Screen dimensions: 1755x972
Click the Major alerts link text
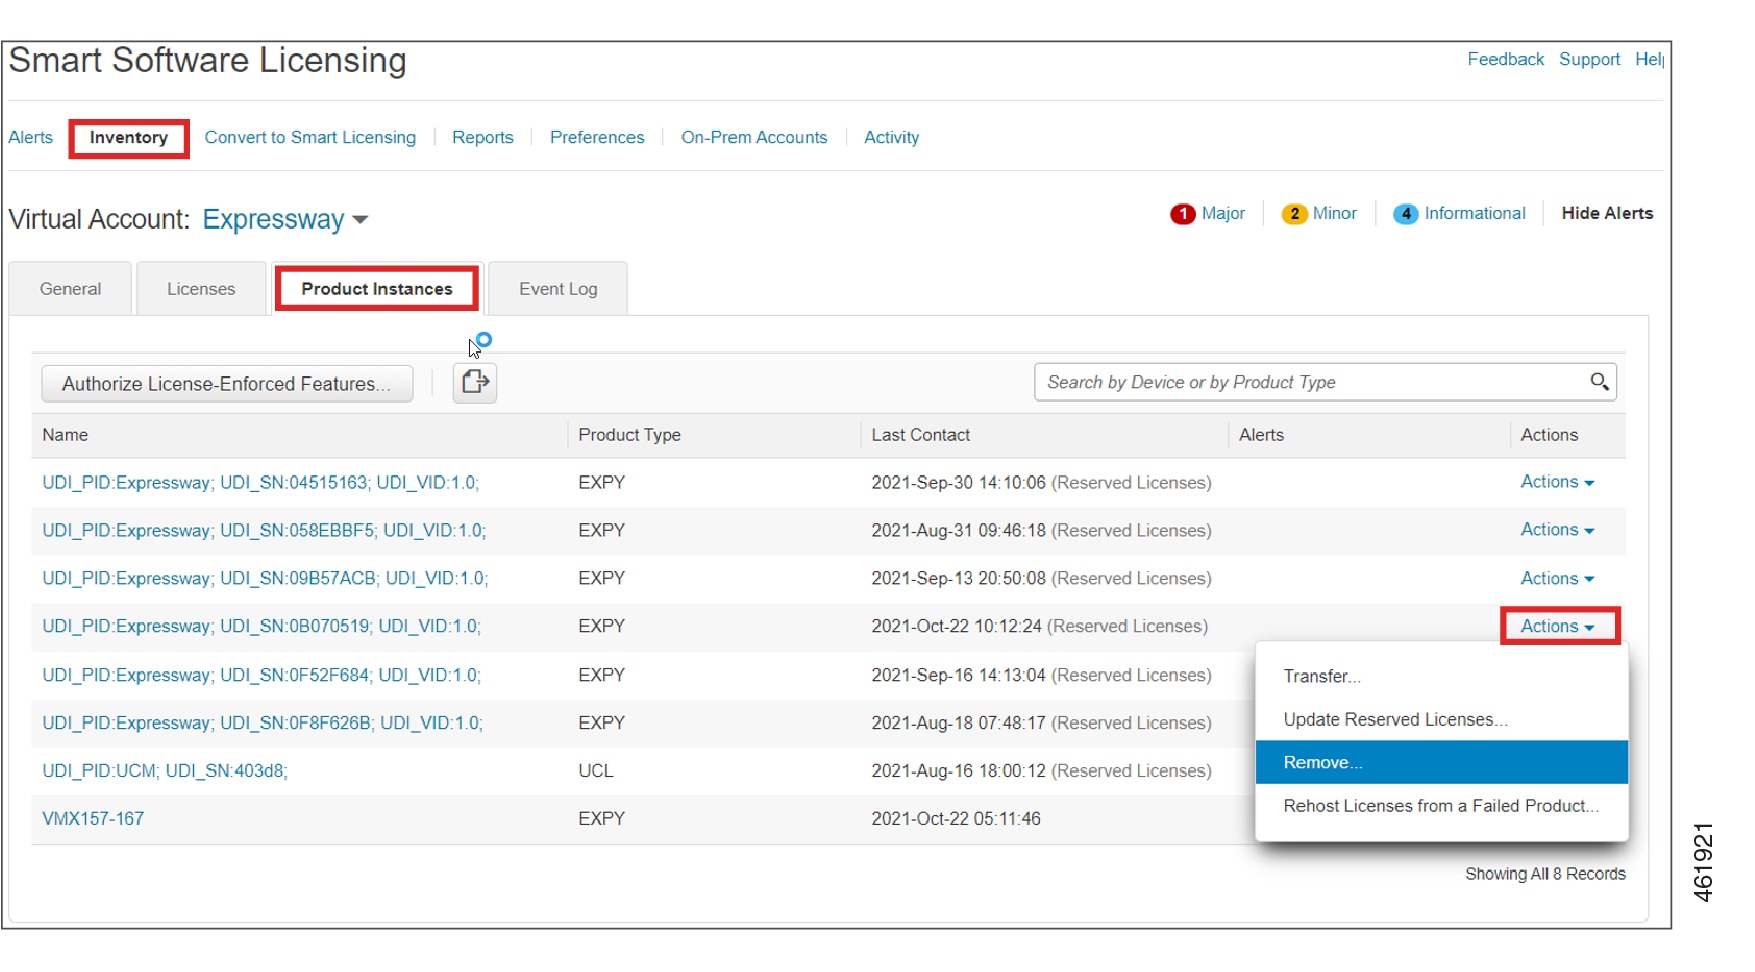(x=1223, y=214)
